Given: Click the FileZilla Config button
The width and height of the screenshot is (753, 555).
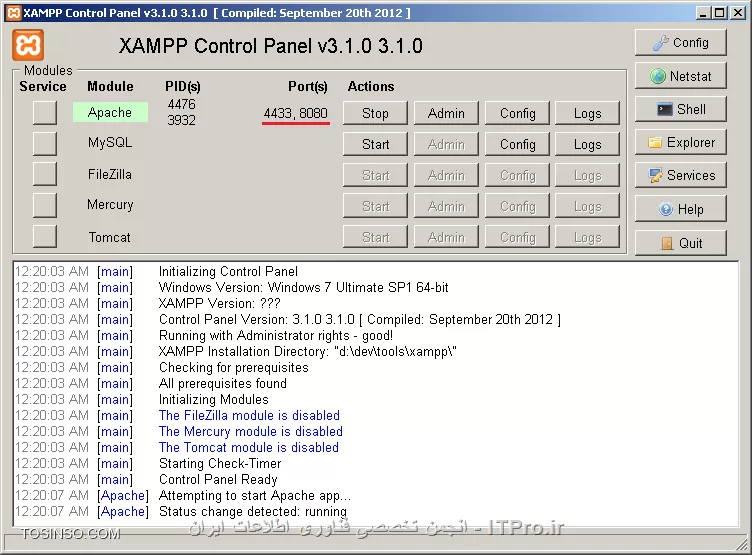Looking at the screenshot, I should pos(517,175).
